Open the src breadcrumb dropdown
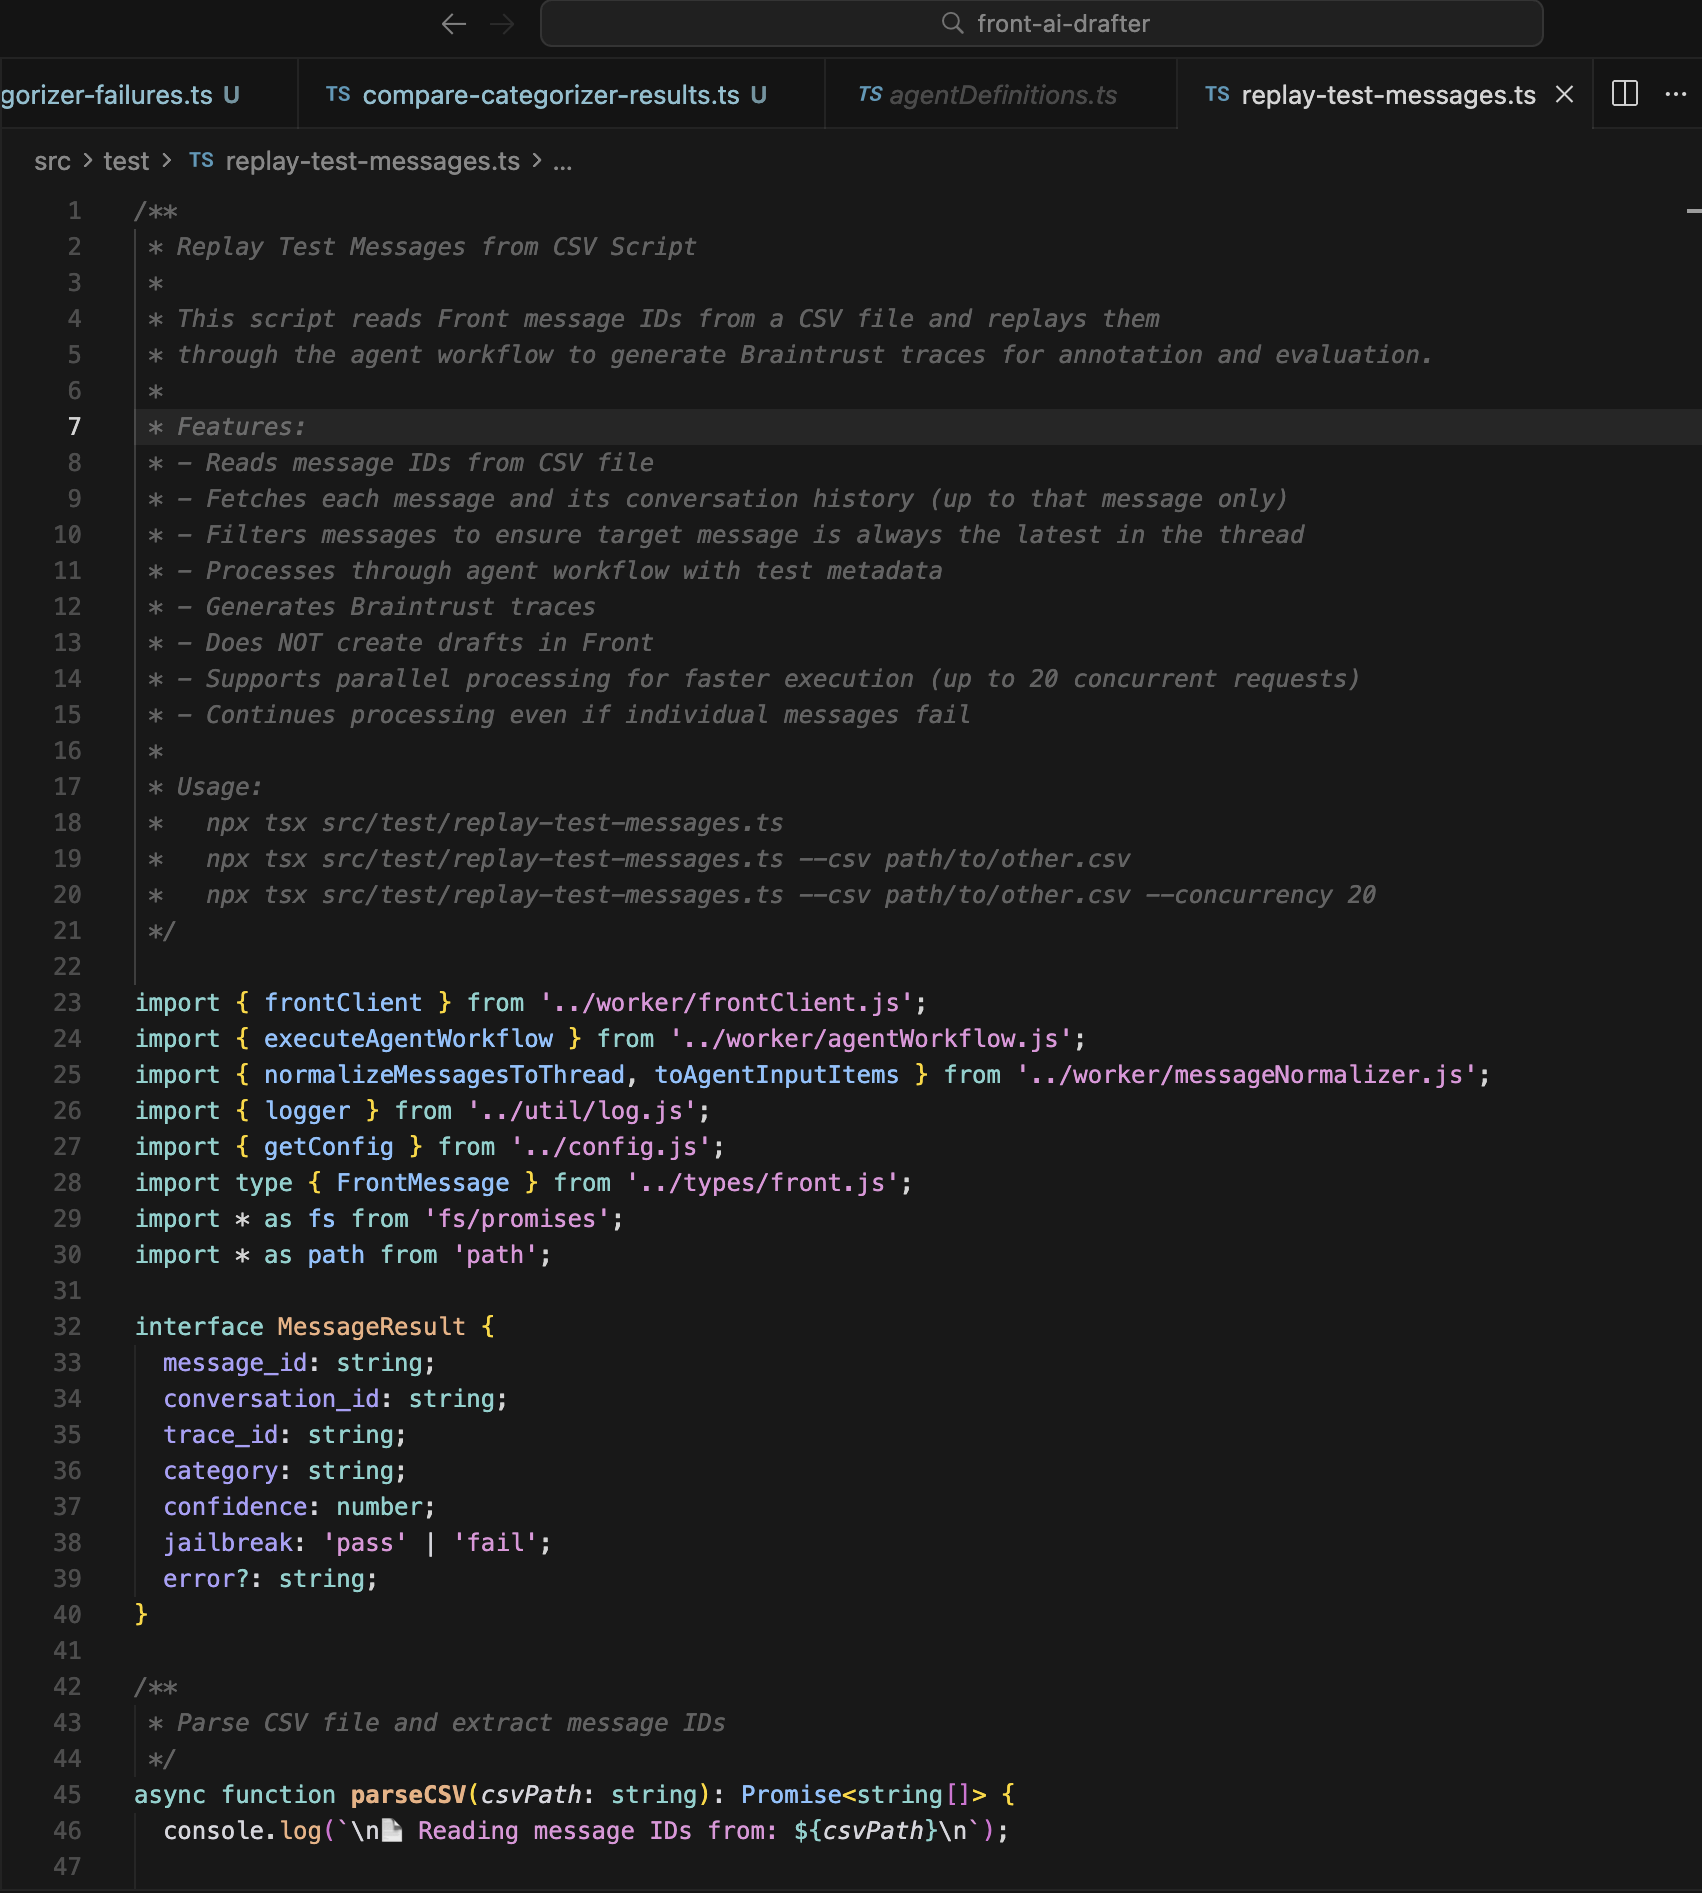This screenshot has height=1893, width=1702. tap(53, 160)
